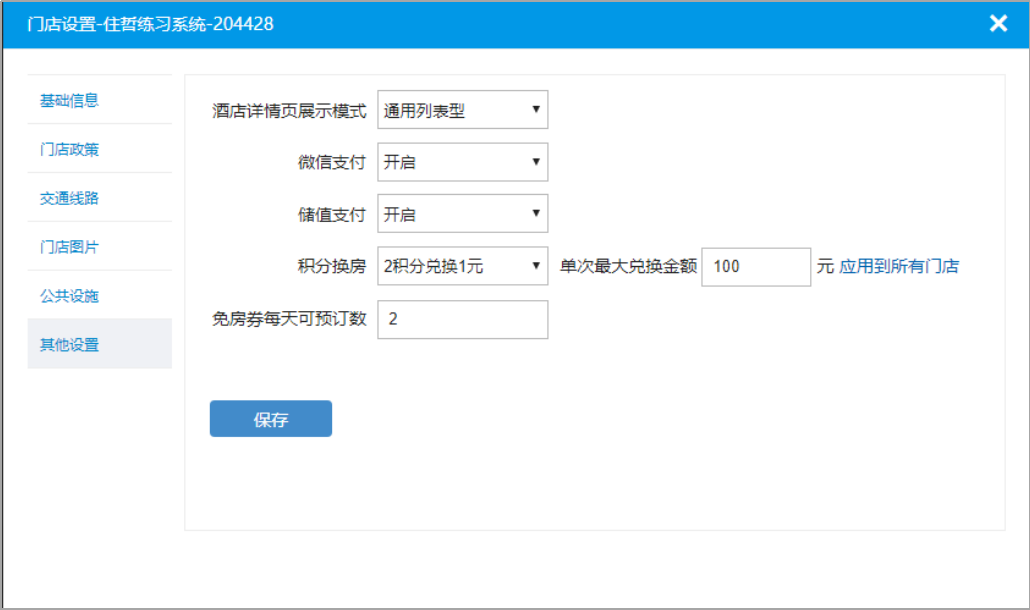Image resolution: width=1030 pixels, height=610 pixels.
Task: Click the 免房券每天可预订数 input field
Action: point(462,320)
